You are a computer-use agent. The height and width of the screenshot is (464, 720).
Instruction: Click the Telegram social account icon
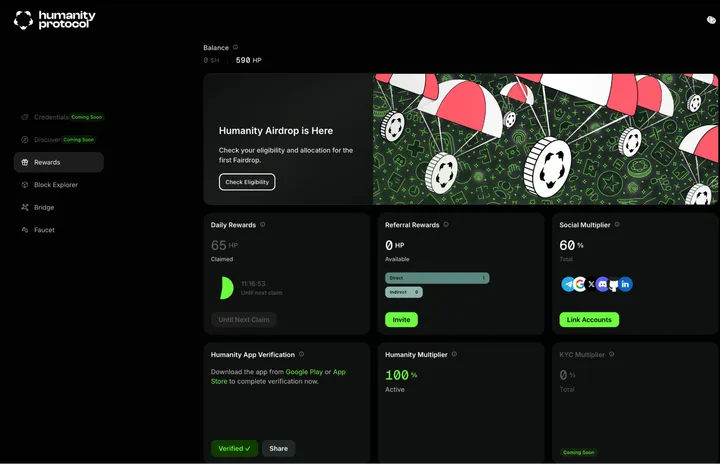coord(568,284)
